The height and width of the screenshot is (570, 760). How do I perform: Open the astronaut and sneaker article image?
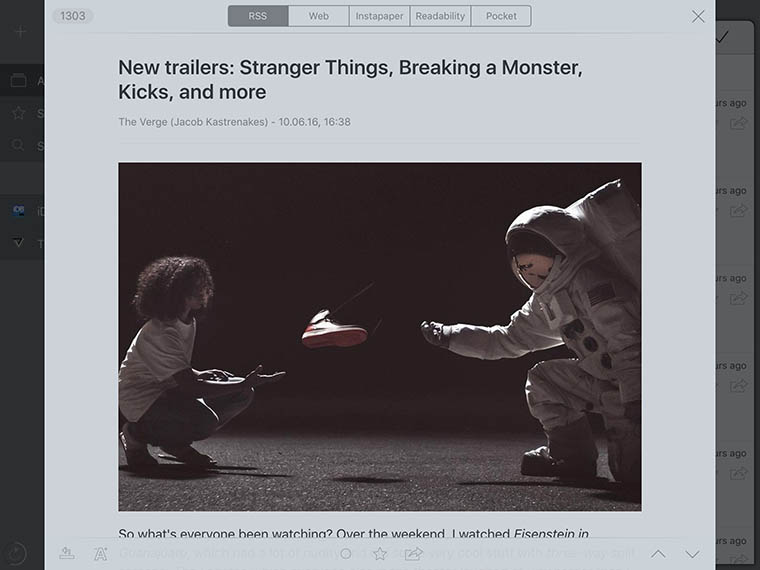pyautogui.click(x=380, y=337)
